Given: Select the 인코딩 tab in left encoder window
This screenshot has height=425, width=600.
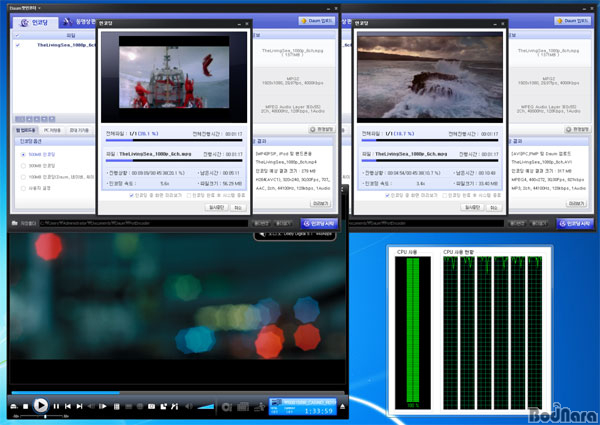Looking at the screenshot, I should tap(35, 23).
